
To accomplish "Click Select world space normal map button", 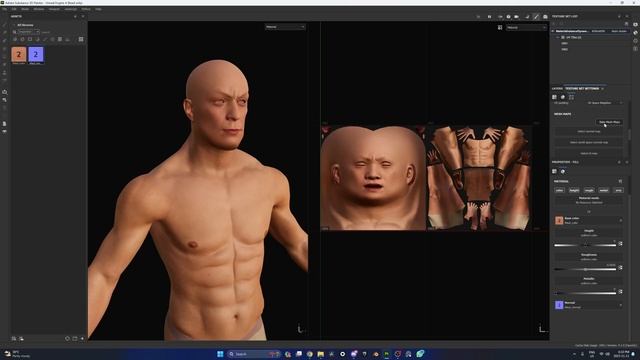I will (589, 142).
